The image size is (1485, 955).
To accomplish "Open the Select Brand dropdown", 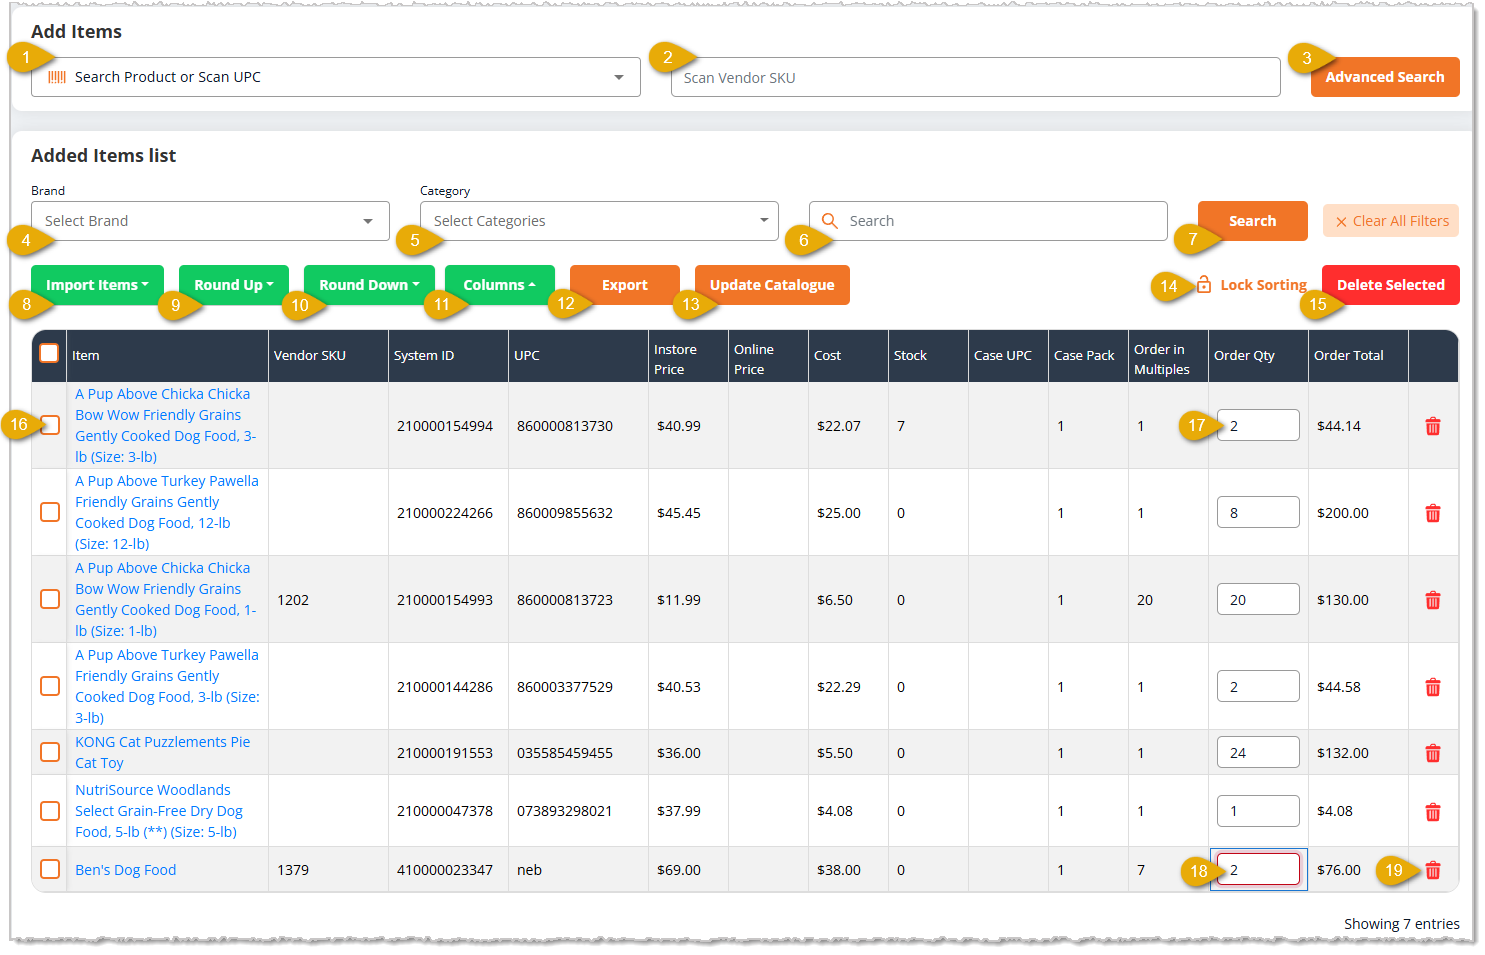I will click(x=210, y=221).
